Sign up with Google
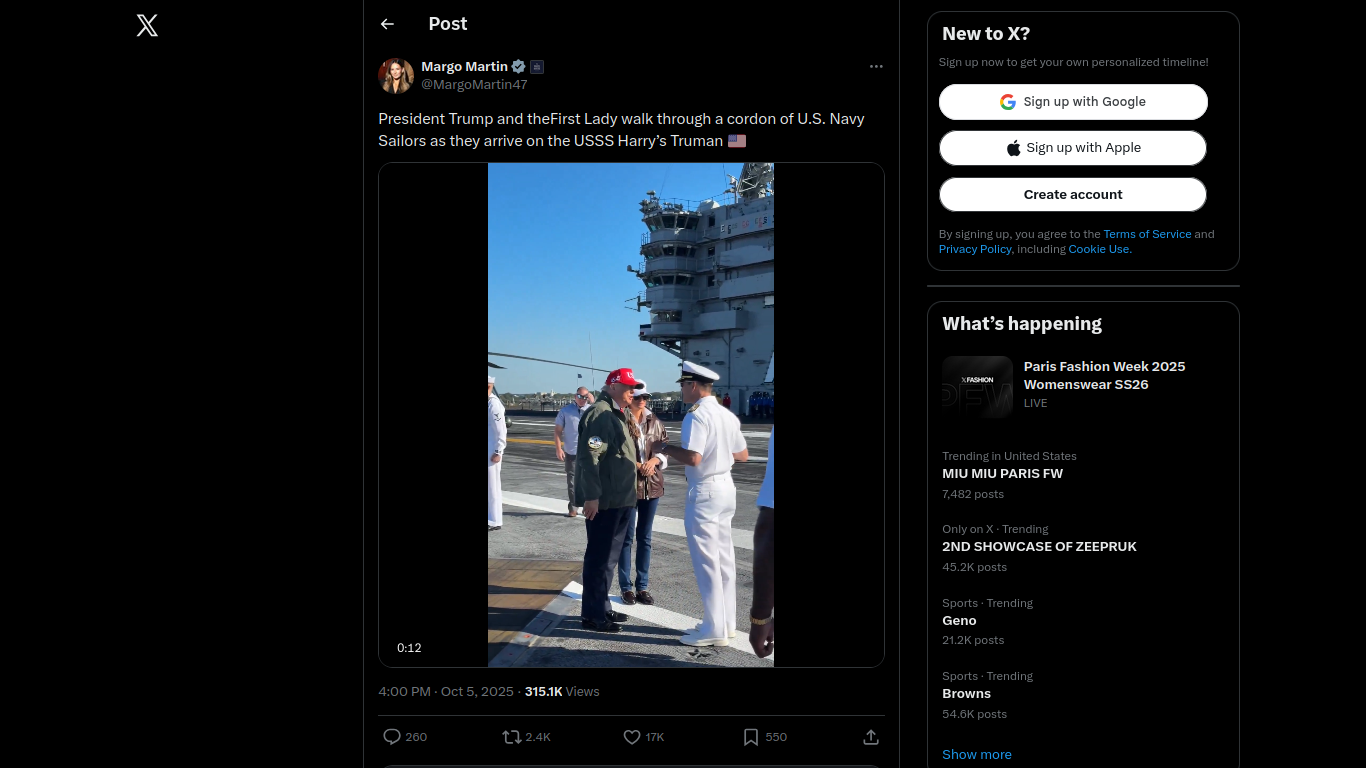1366x768 pixels. (x=1073, y=102)
